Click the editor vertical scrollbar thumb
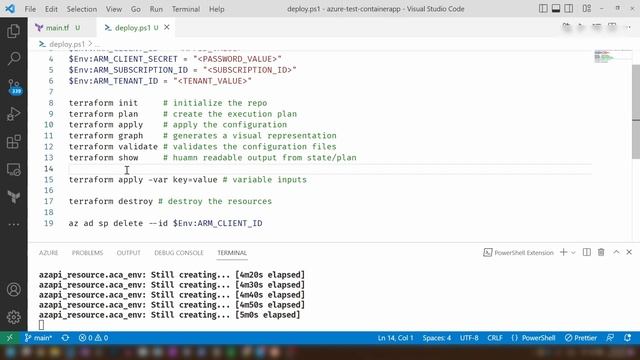 click(636, 111)
